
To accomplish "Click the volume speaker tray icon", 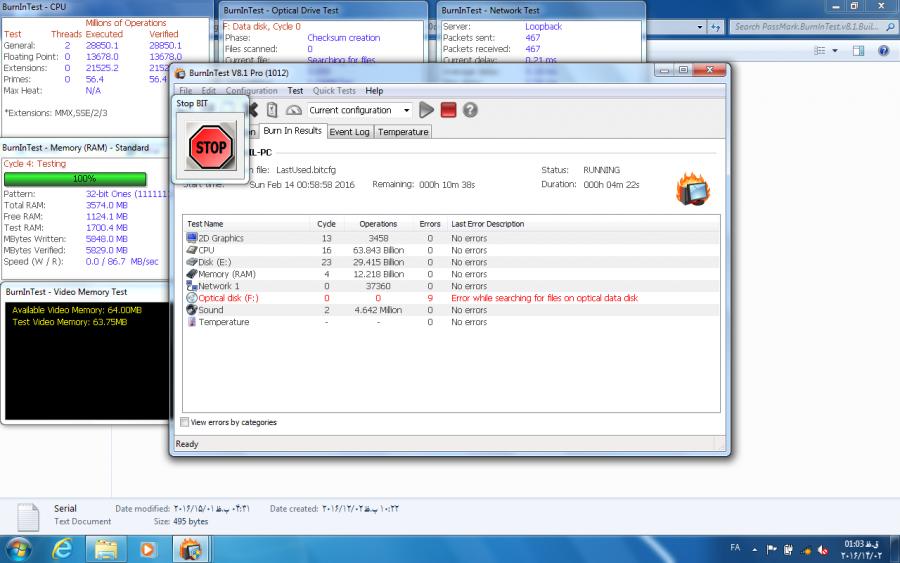I will 823,550.
